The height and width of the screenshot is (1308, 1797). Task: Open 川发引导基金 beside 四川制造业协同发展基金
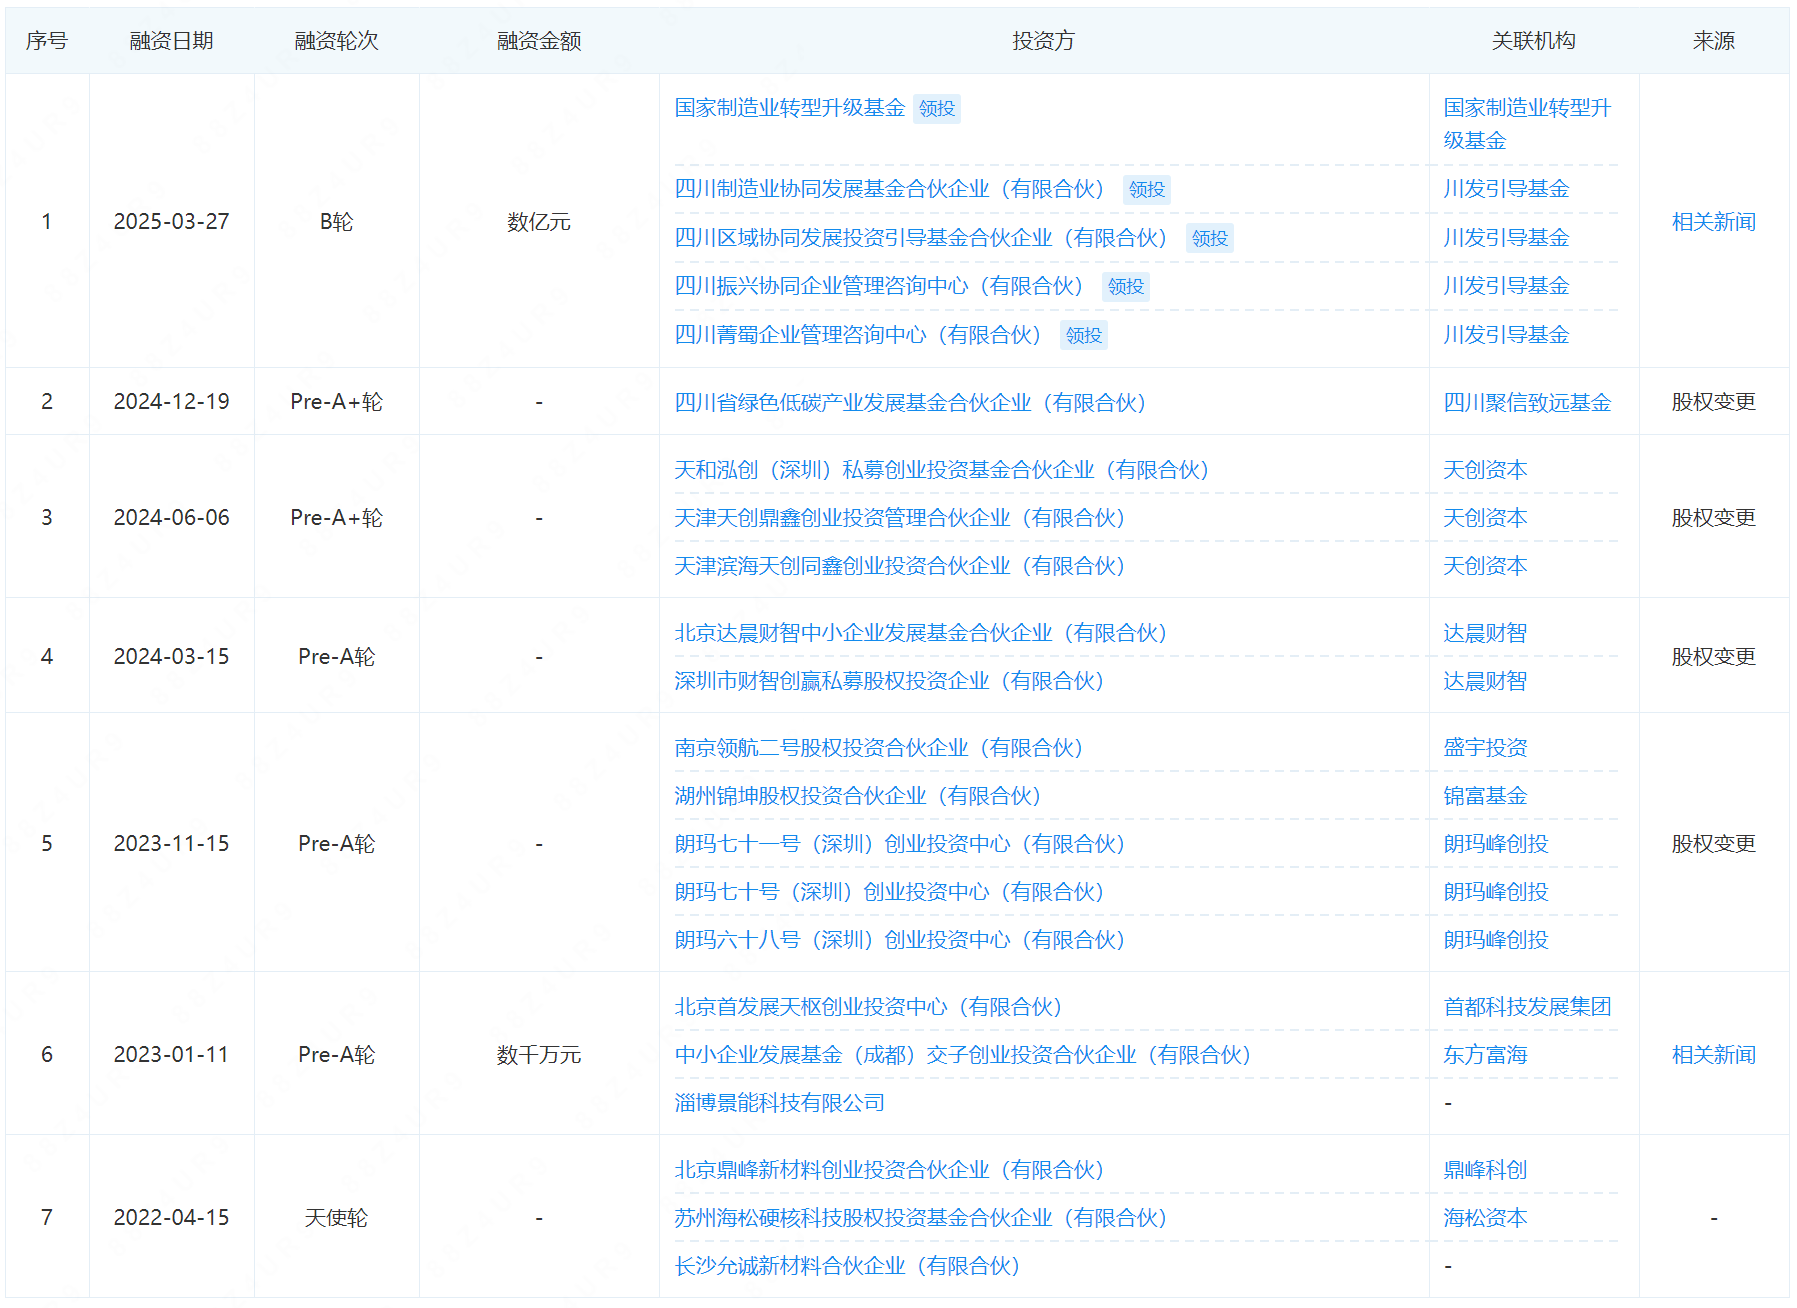coord(1506,189)
